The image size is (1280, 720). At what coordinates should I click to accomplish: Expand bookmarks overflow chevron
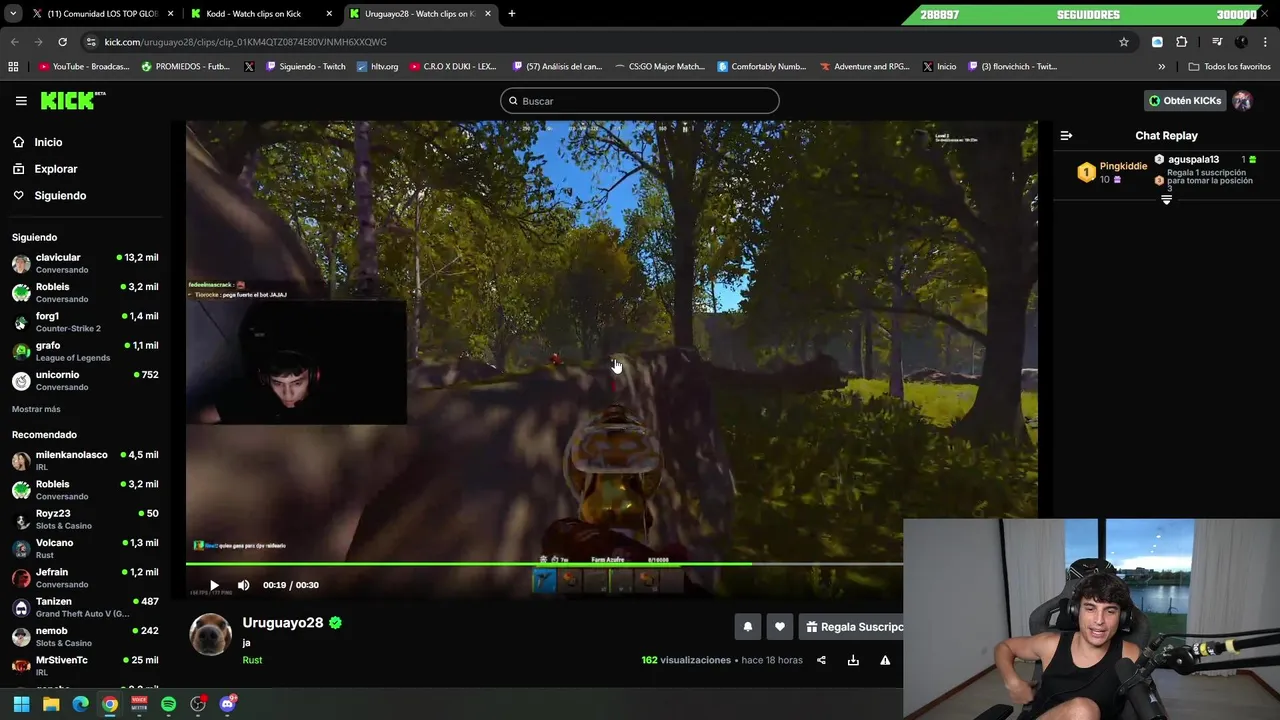[x=1161, y=67]
